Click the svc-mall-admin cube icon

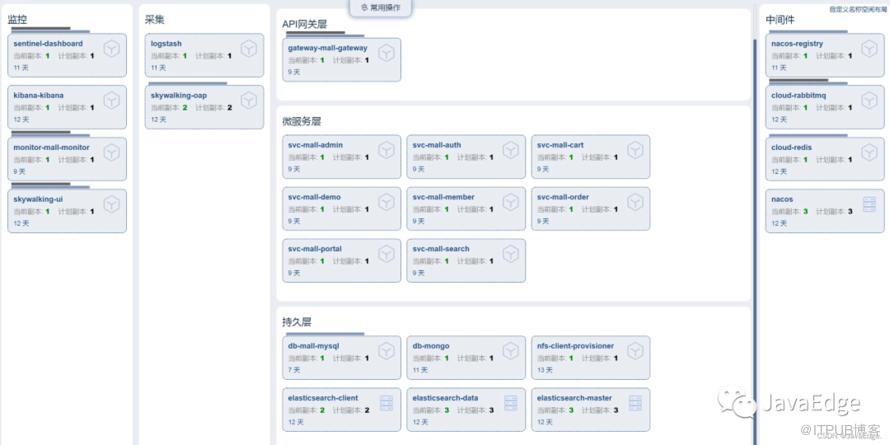[387, 150]
